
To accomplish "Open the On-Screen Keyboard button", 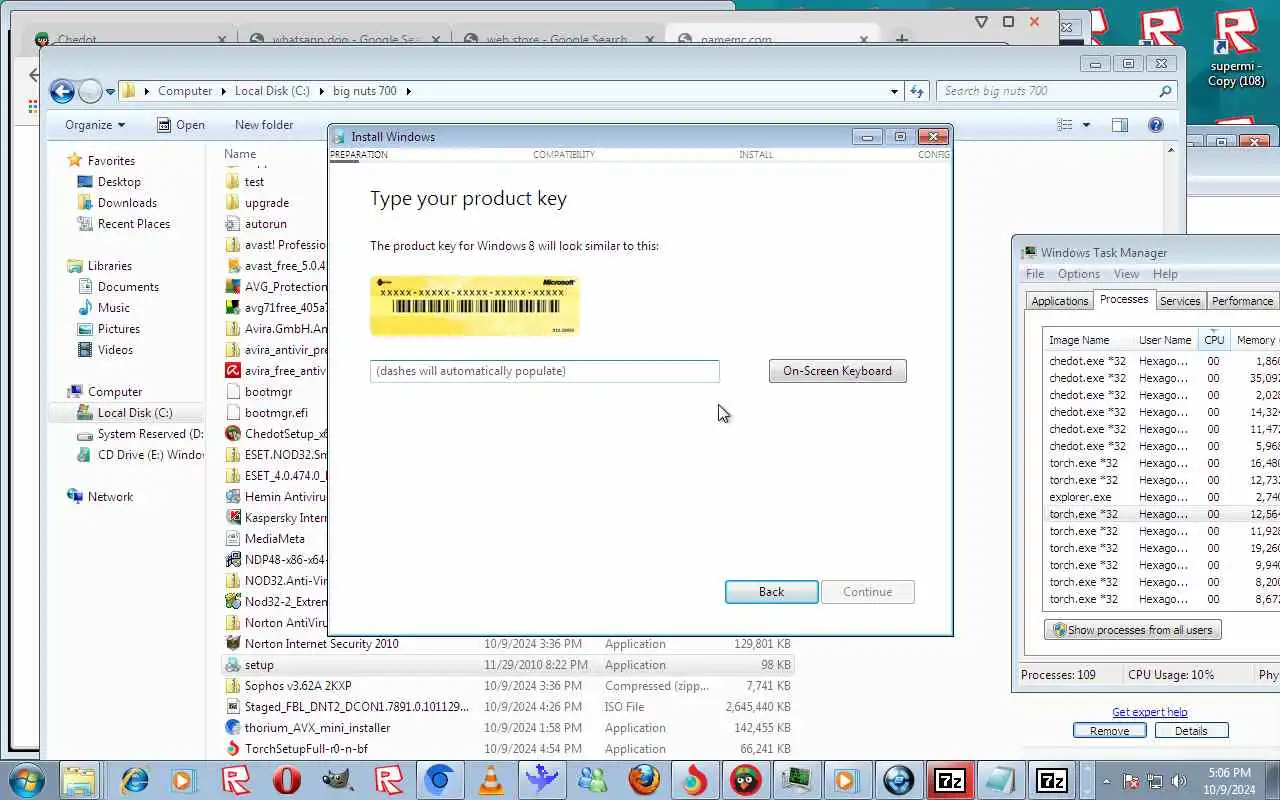I will click(837, 371).
